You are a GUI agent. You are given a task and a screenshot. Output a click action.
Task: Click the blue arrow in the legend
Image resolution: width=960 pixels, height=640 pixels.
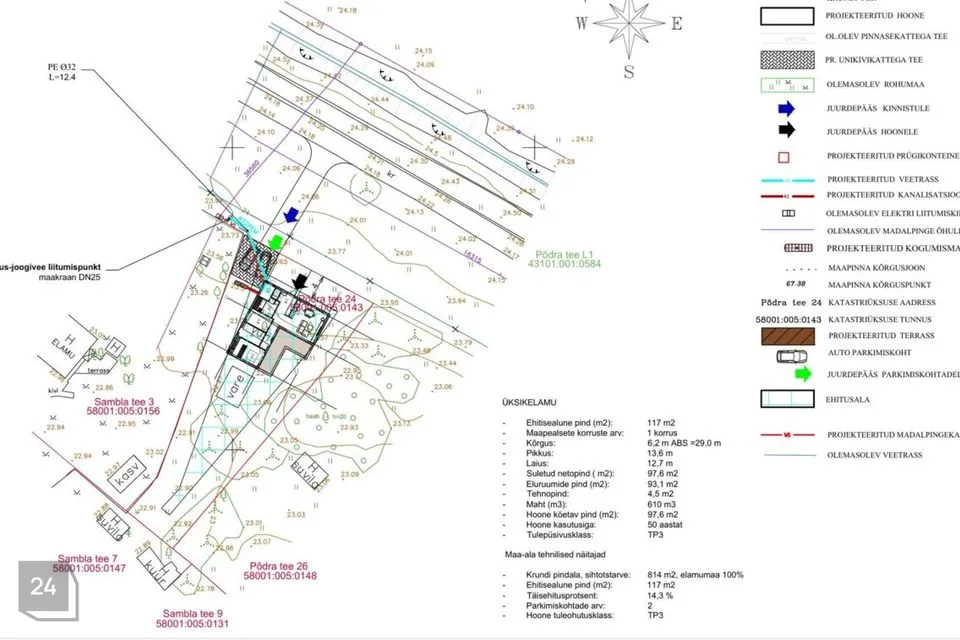click(786, 108)
